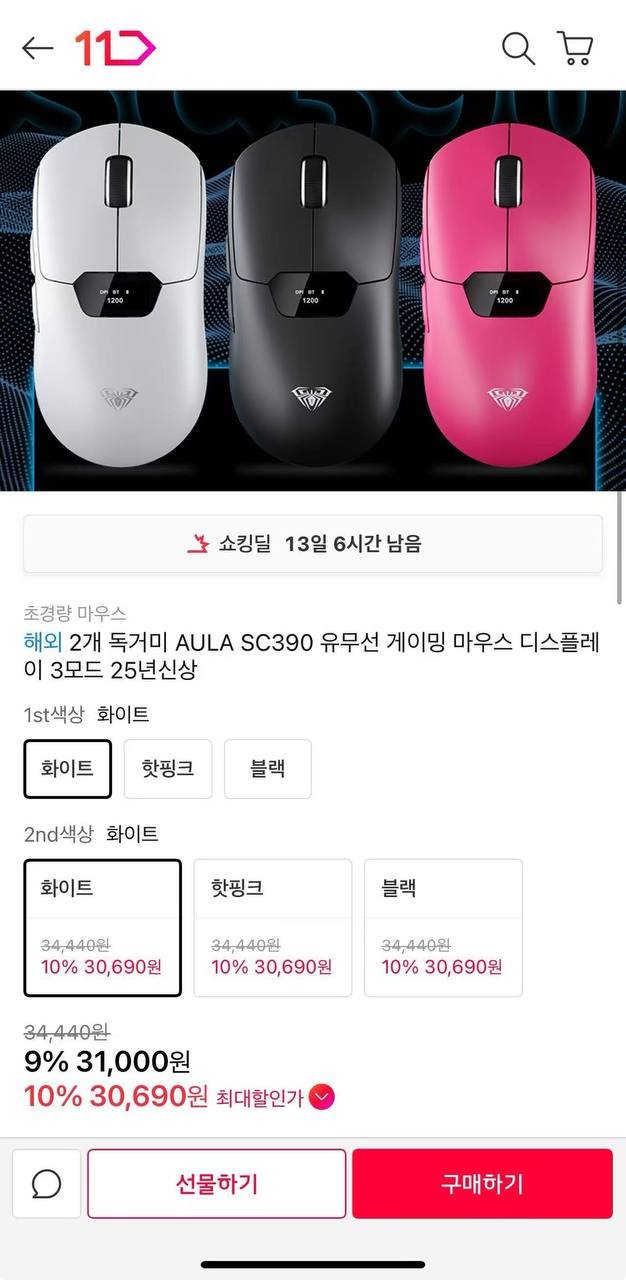Choose 핫핑크 card in 2nd색상
Screen dimensions: 626x1280
[273, 928]
